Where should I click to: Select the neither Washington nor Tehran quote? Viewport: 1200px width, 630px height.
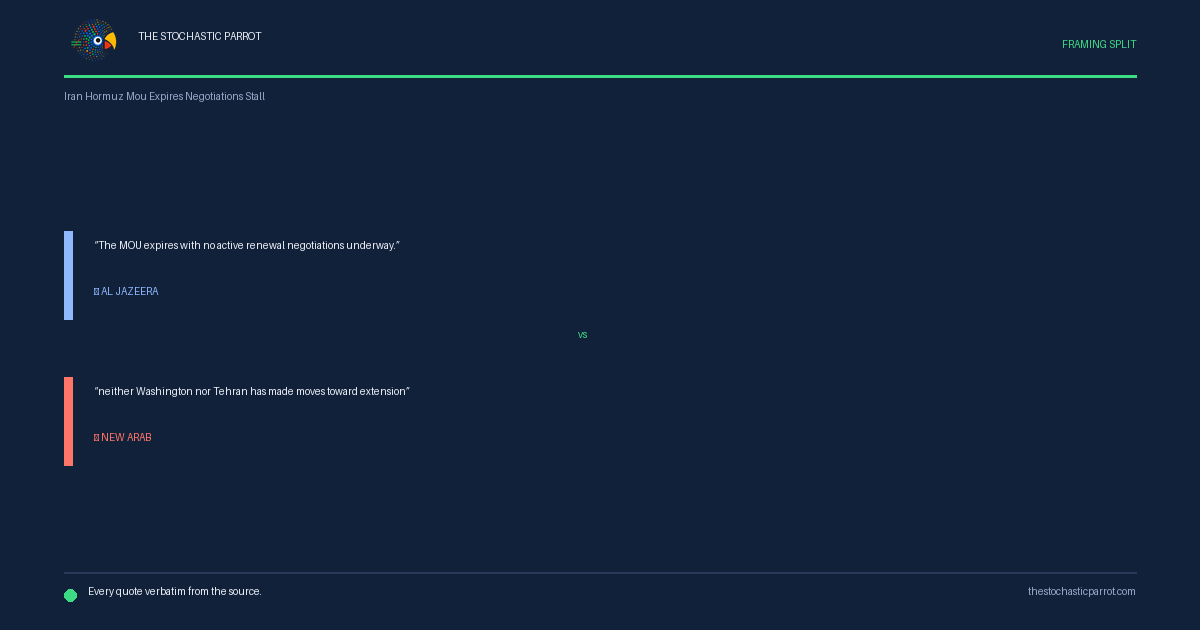(x=252, y=392)
